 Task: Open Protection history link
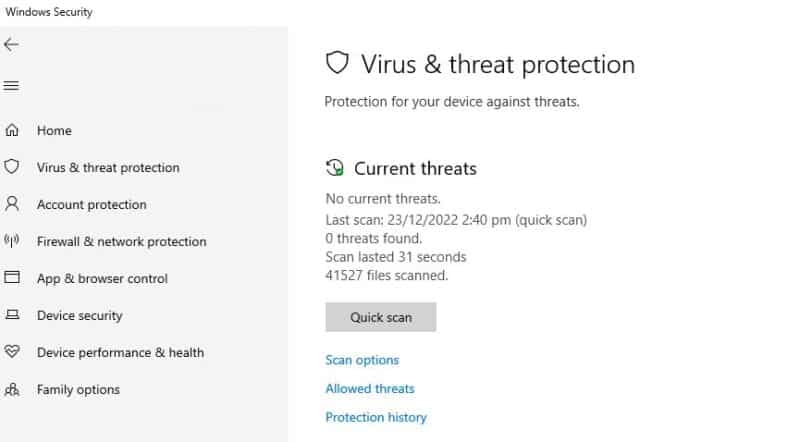[x=376, y=418]
